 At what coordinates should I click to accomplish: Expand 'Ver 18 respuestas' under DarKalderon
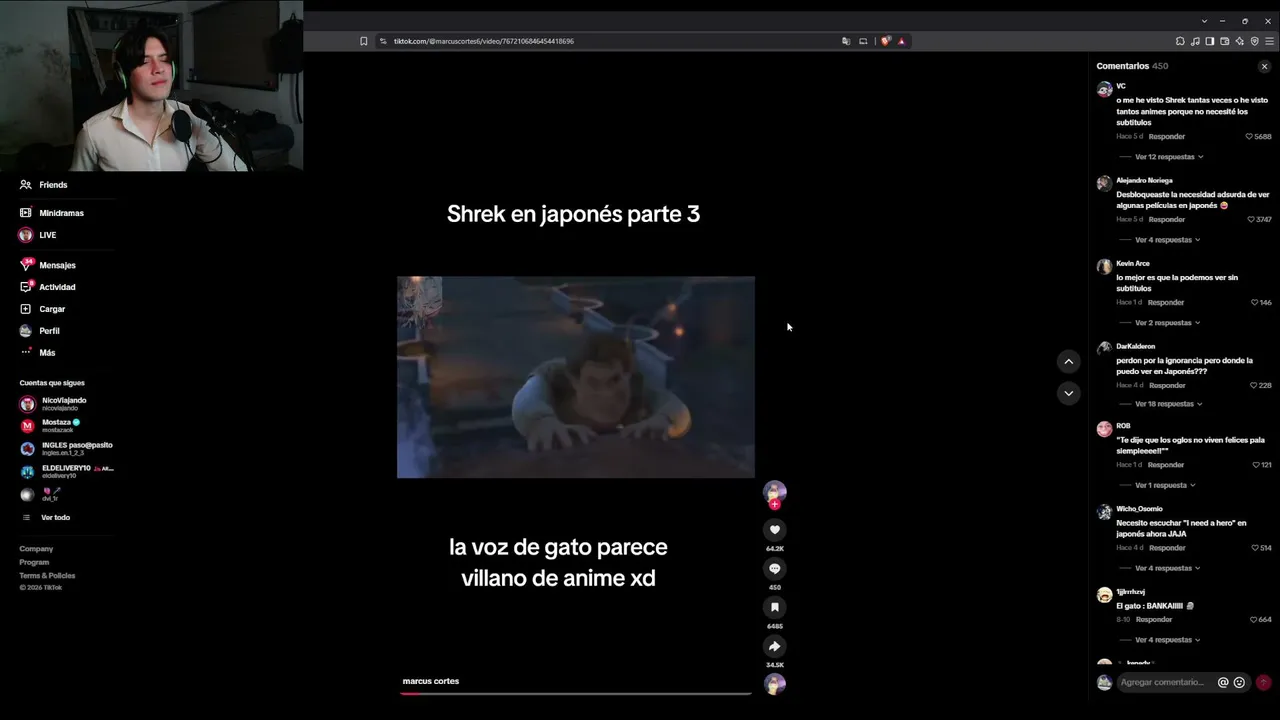pyautogui.click(x=1169, y=404)
